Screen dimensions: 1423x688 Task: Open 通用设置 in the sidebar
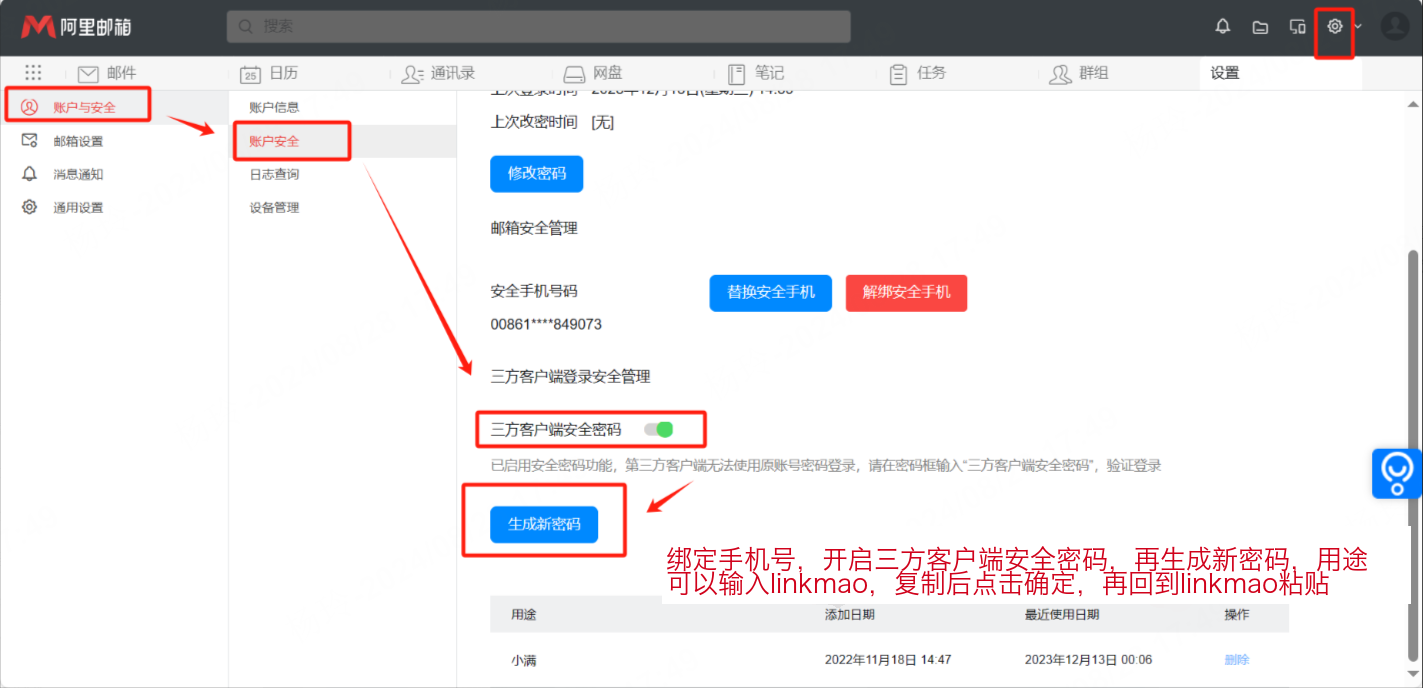click(78, 208)
